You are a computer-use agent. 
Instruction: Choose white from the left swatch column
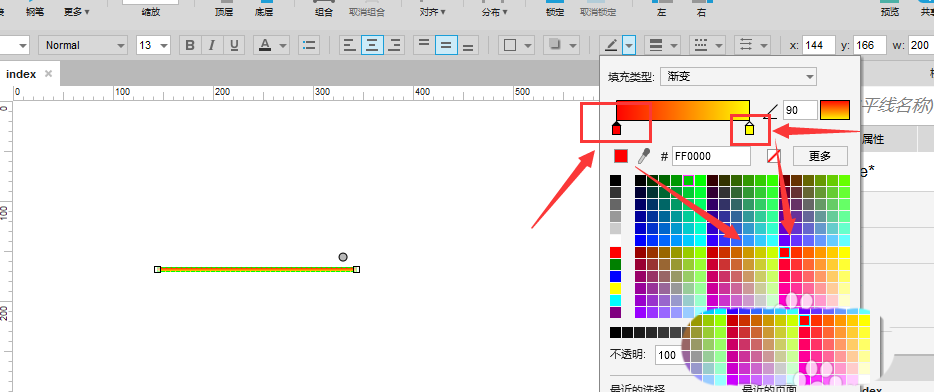[615, 240]
